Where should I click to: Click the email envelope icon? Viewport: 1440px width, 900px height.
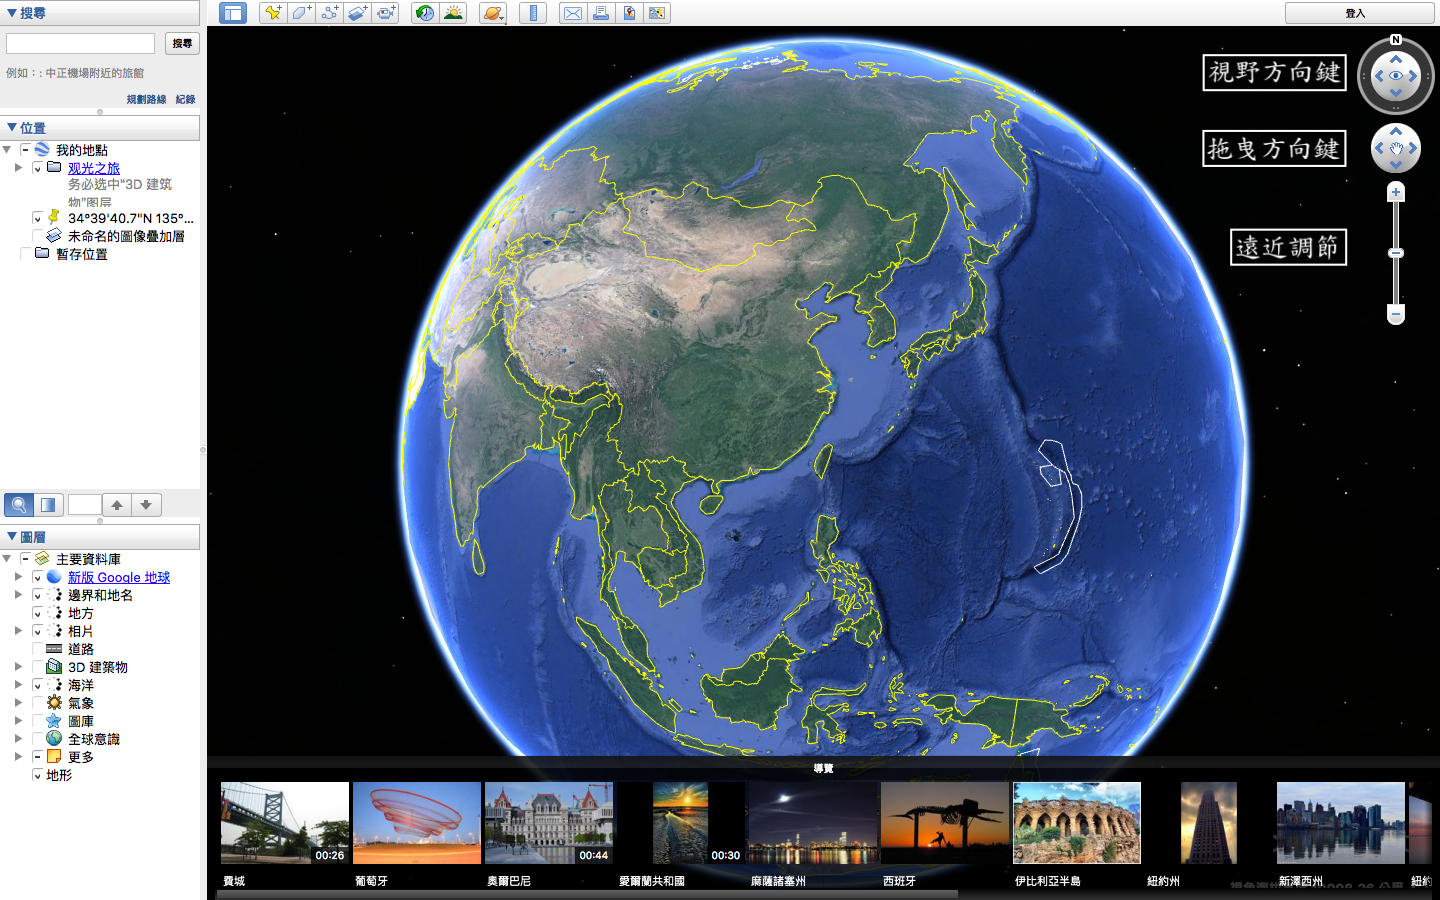(573, 13)
